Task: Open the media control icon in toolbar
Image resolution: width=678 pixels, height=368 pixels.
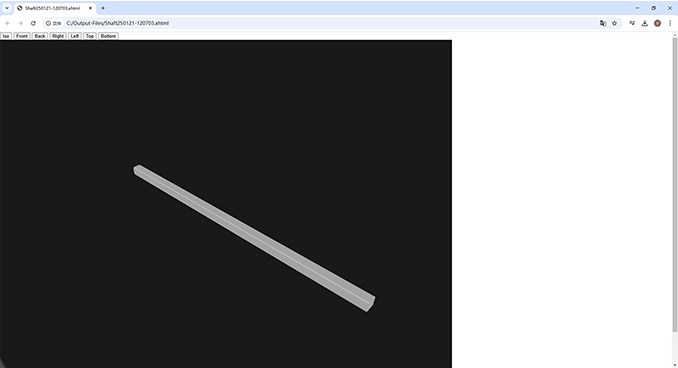Action: [632, 23]
